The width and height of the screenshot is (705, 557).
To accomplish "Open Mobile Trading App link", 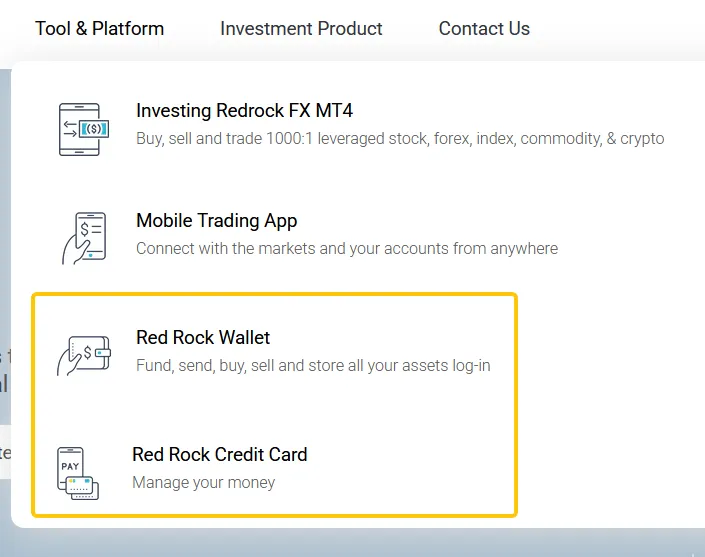I will (x=216, y=221).
